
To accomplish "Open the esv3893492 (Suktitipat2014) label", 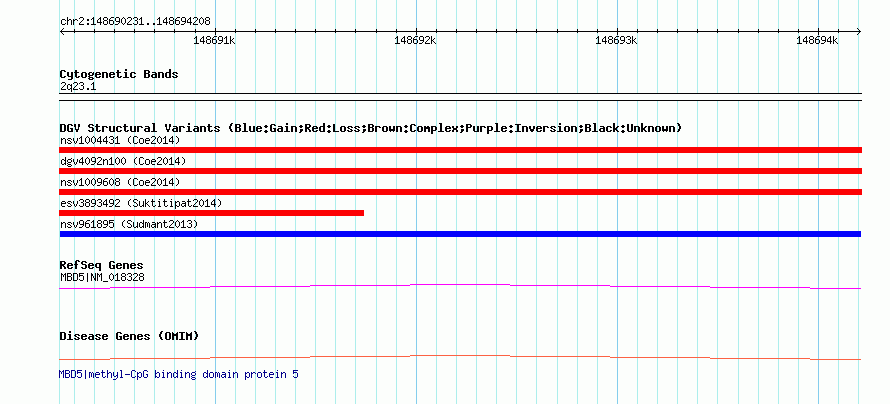I will click(141, 203).
